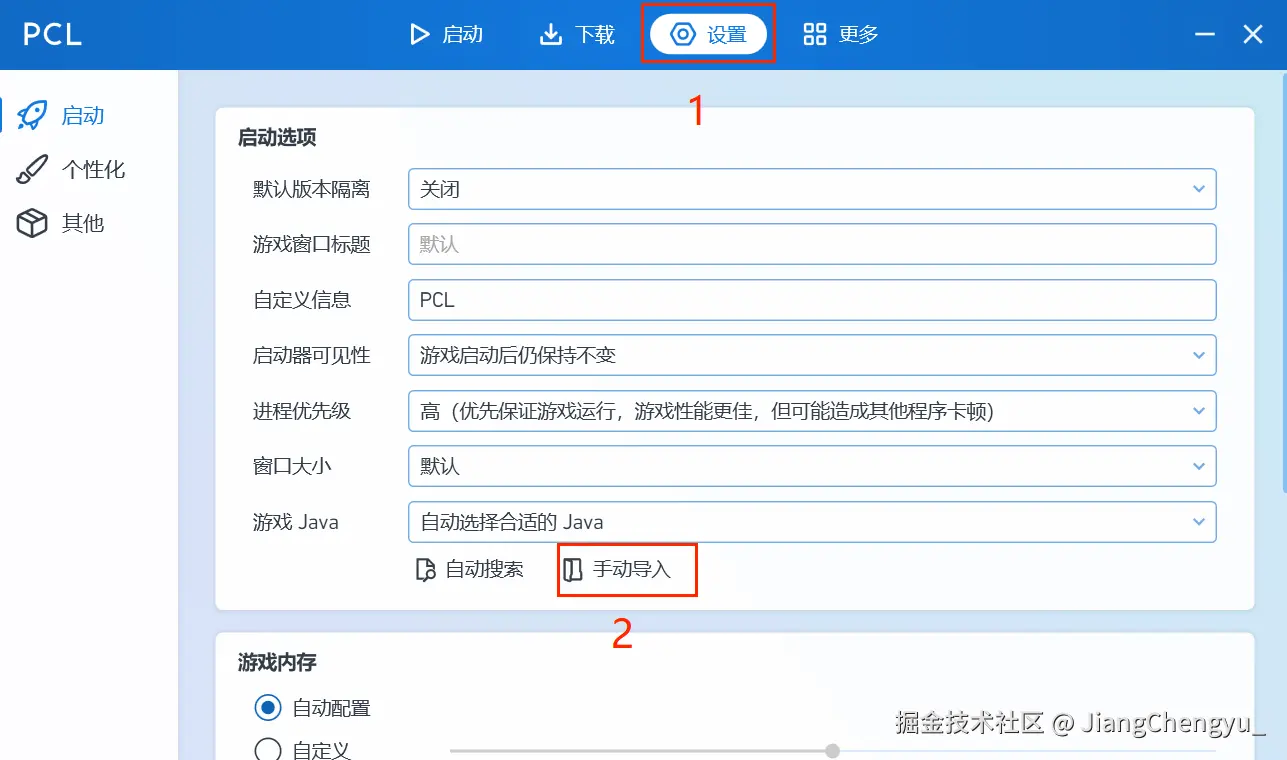Image resolution: width=1287 pixels, height=760 pixels.
Task: Click the 自动搜索 file search icon
Action: point(425,570)
